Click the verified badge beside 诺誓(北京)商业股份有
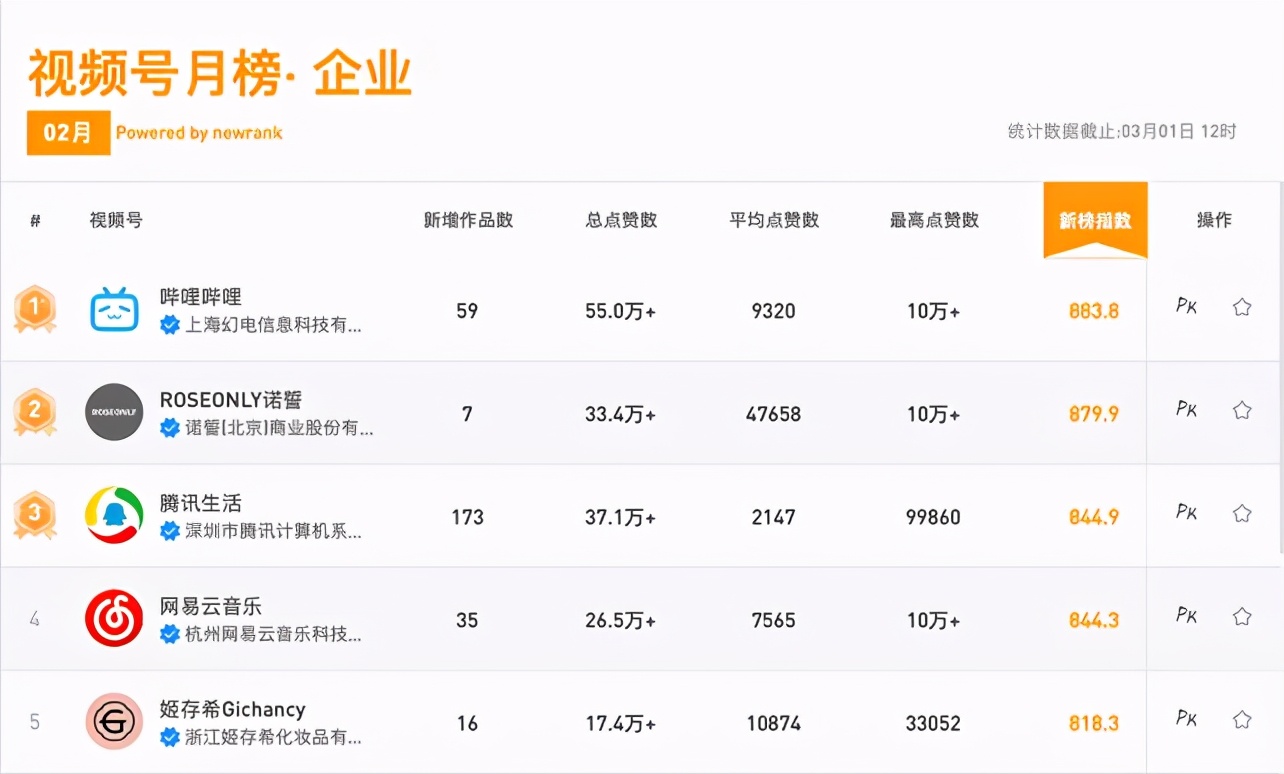1284x774 pixels. click(170, 428)
